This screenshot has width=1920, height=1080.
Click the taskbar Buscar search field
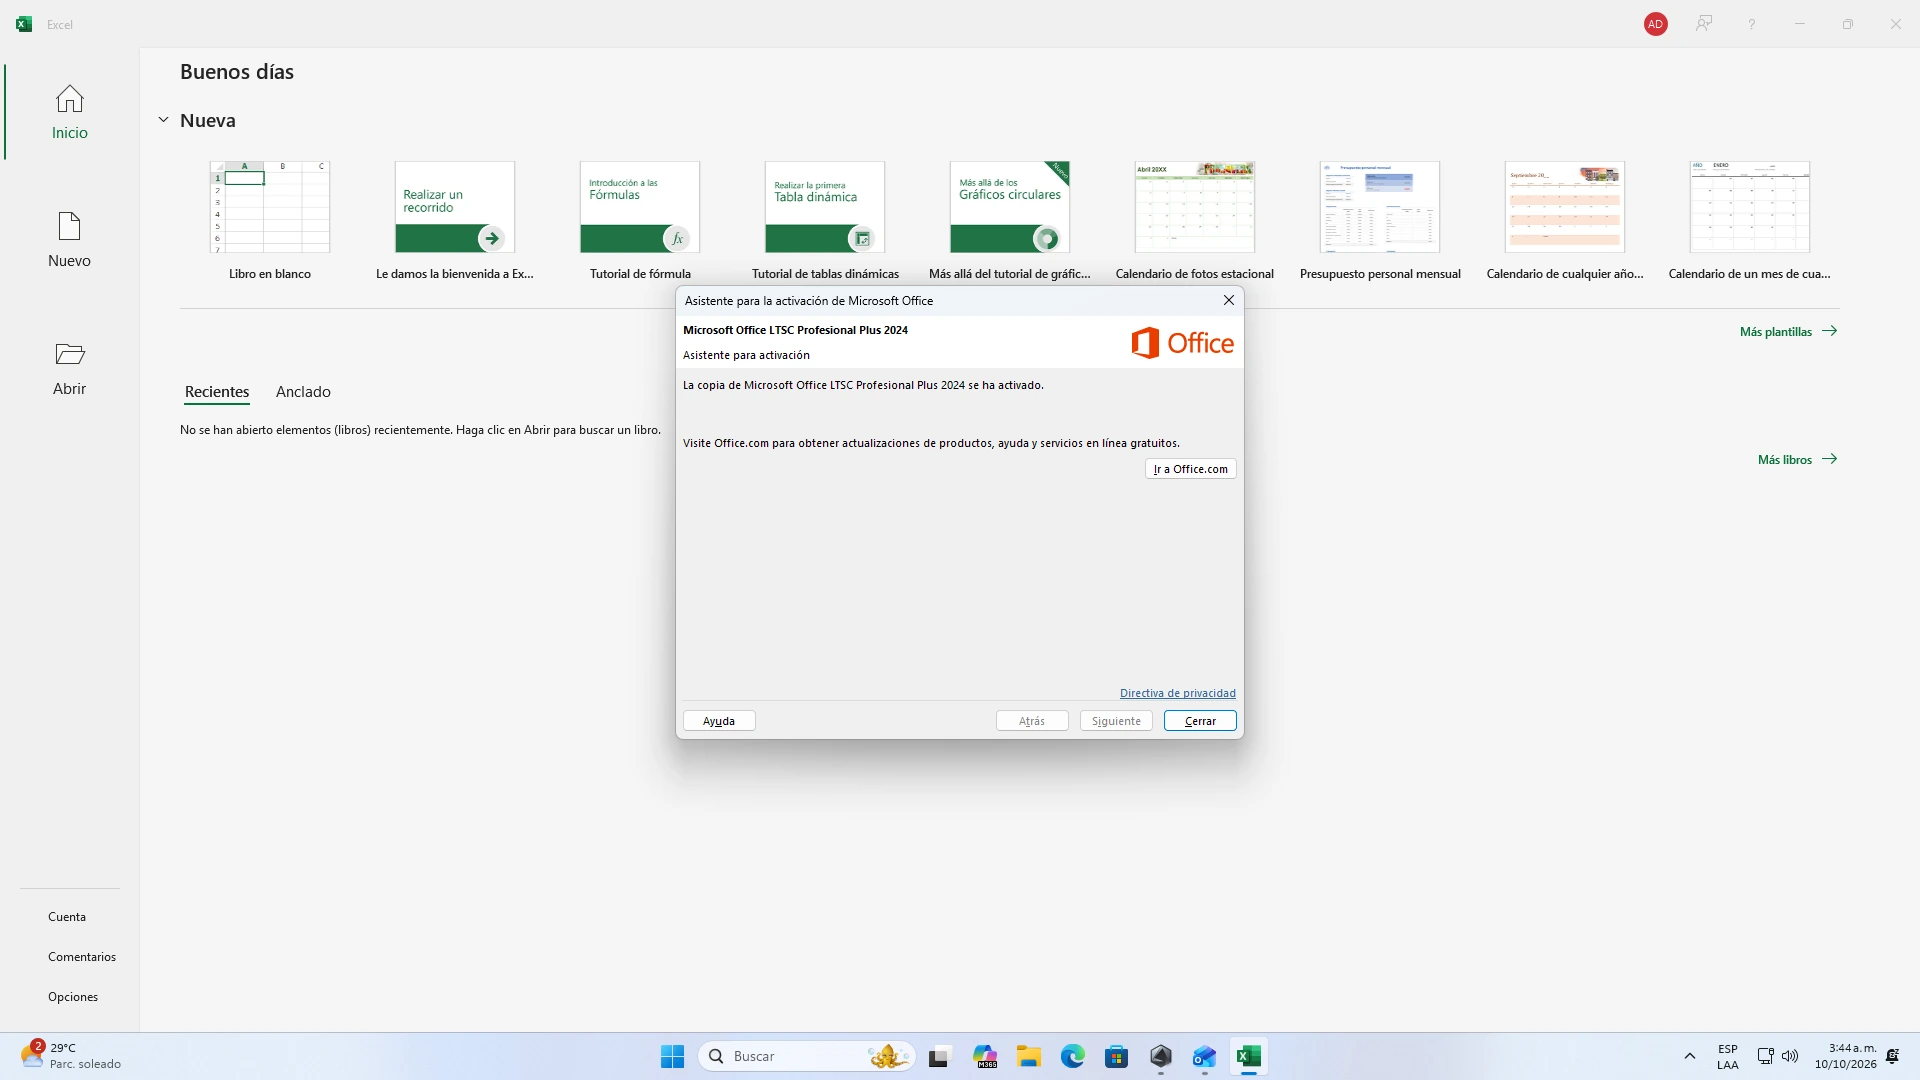click(x=807, y=1056)
